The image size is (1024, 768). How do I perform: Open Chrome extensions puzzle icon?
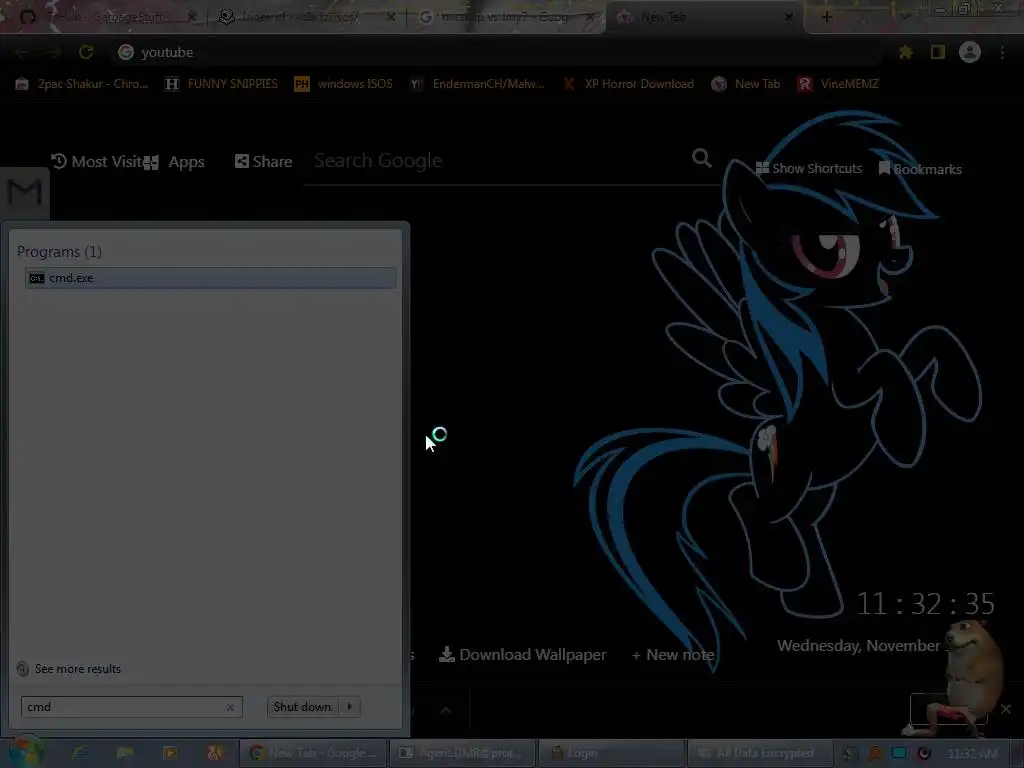[906, 52]
